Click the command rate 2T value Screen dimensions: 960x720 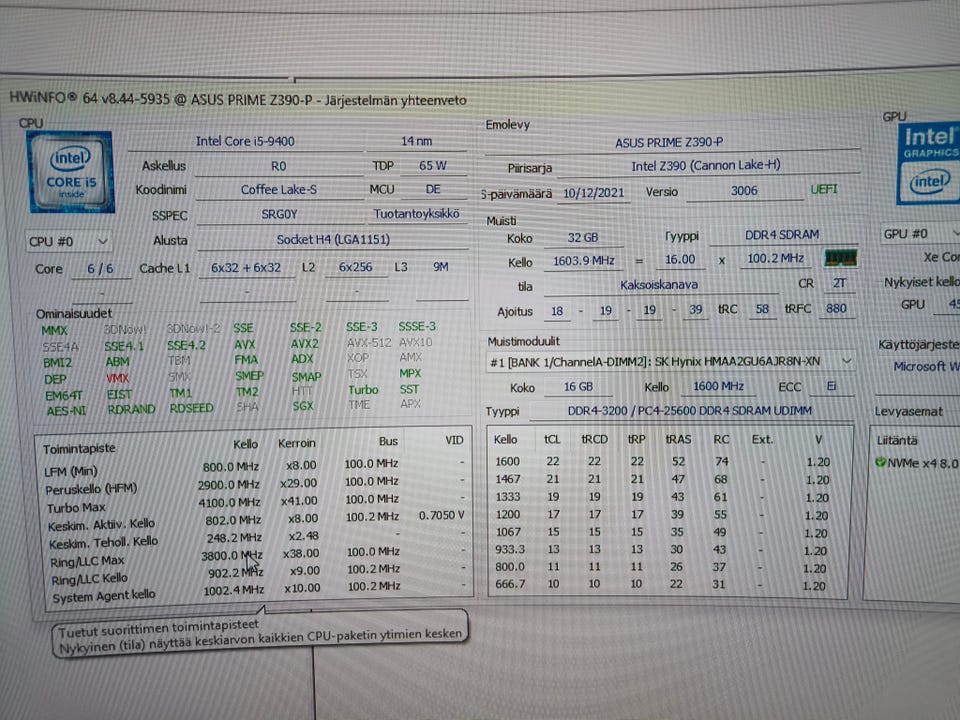coord(839,283)
